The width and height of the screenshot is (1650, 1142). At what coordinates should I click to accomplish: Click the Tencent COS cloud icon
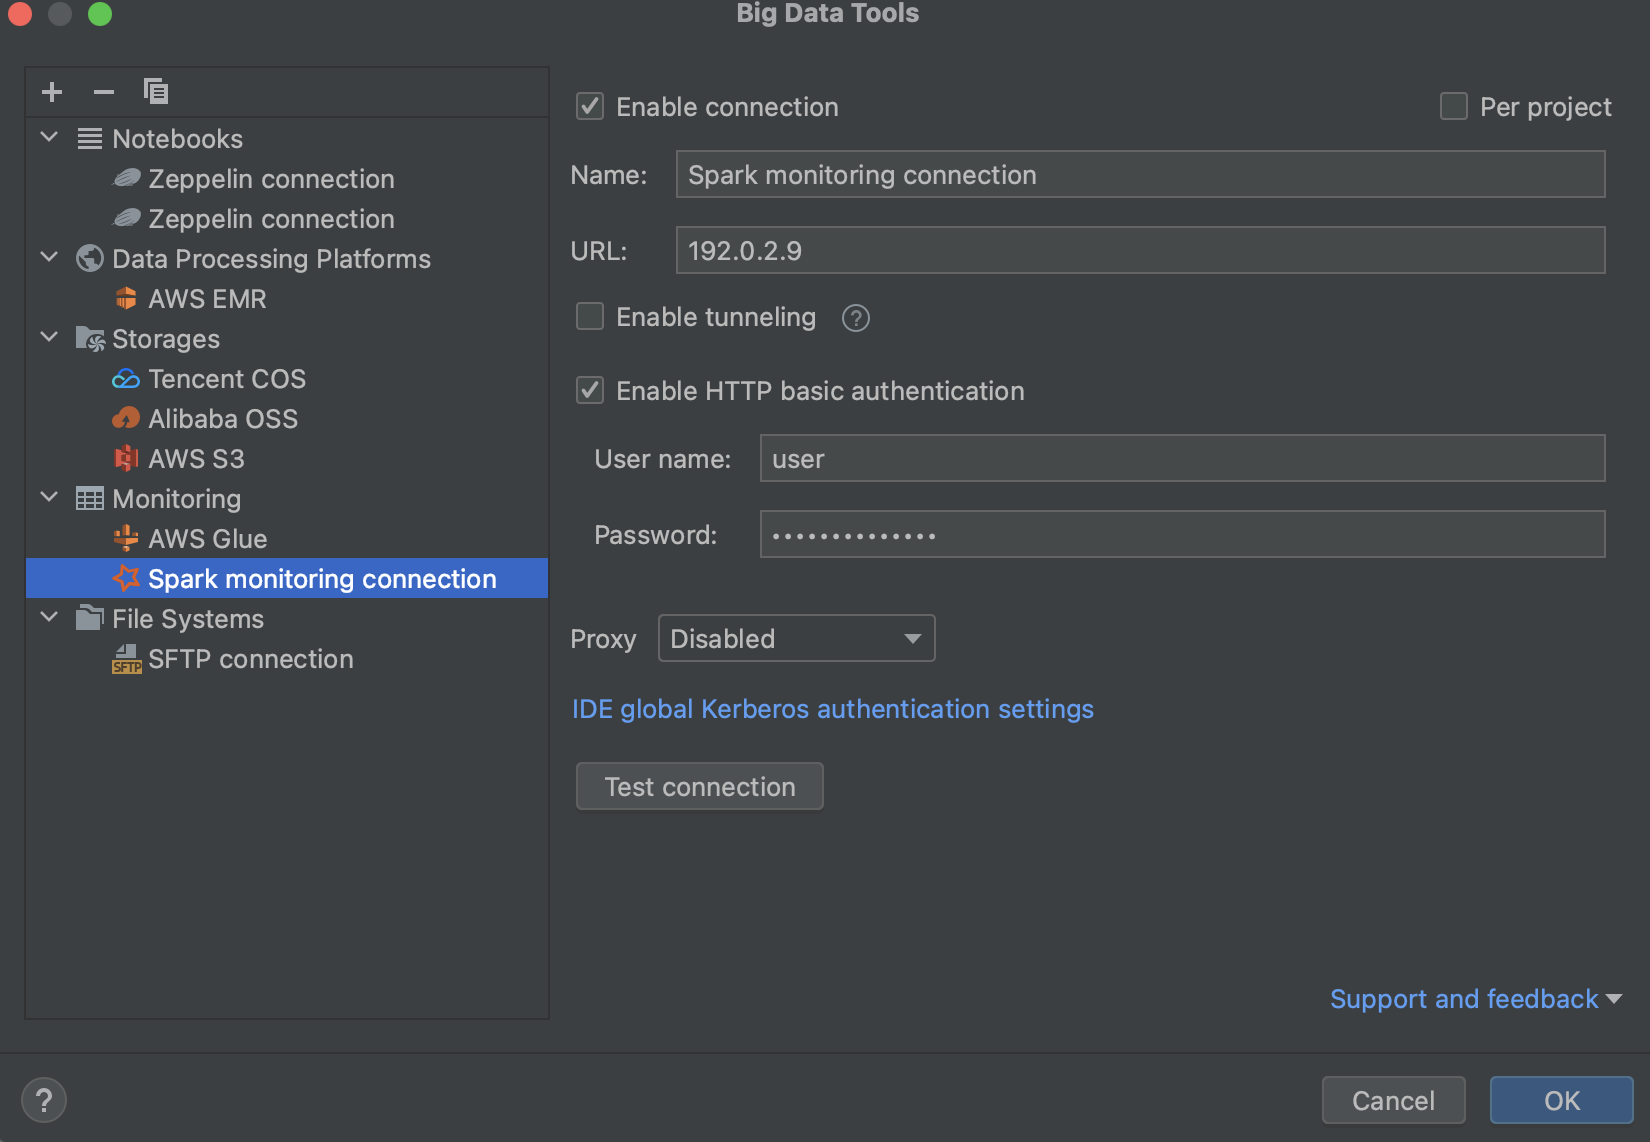pyautogui.click(x=126, y=378)
